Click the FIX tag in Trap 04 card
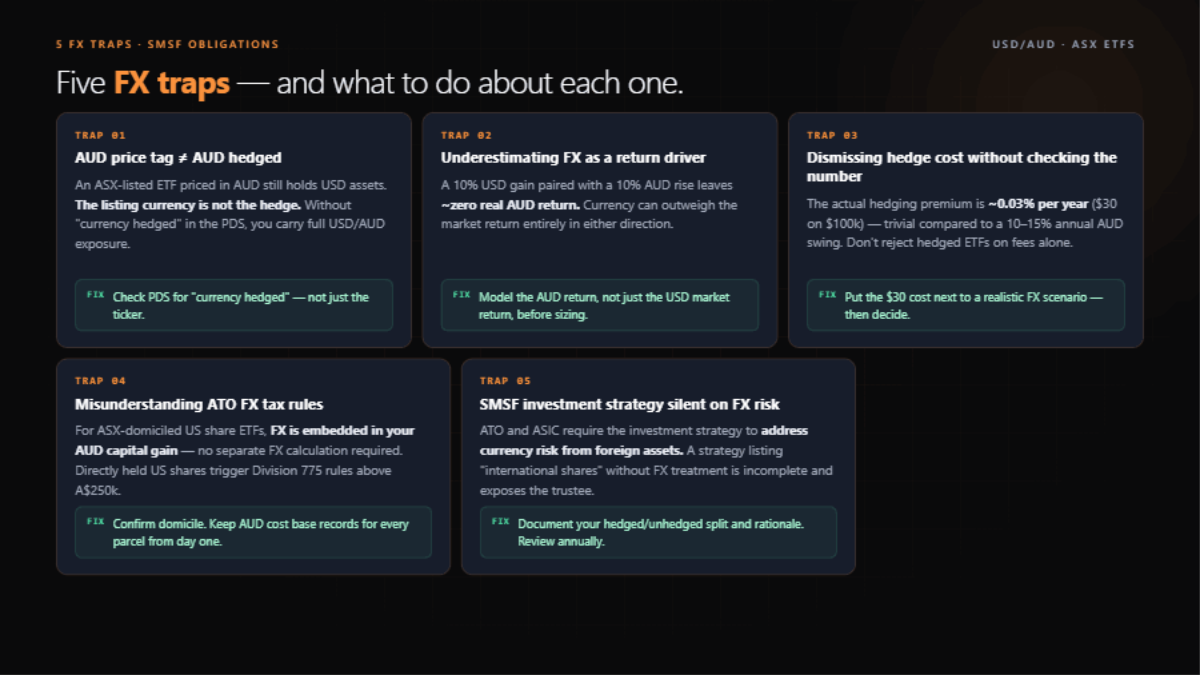This screenshot has height=675, width=1200. click(95, 522)
